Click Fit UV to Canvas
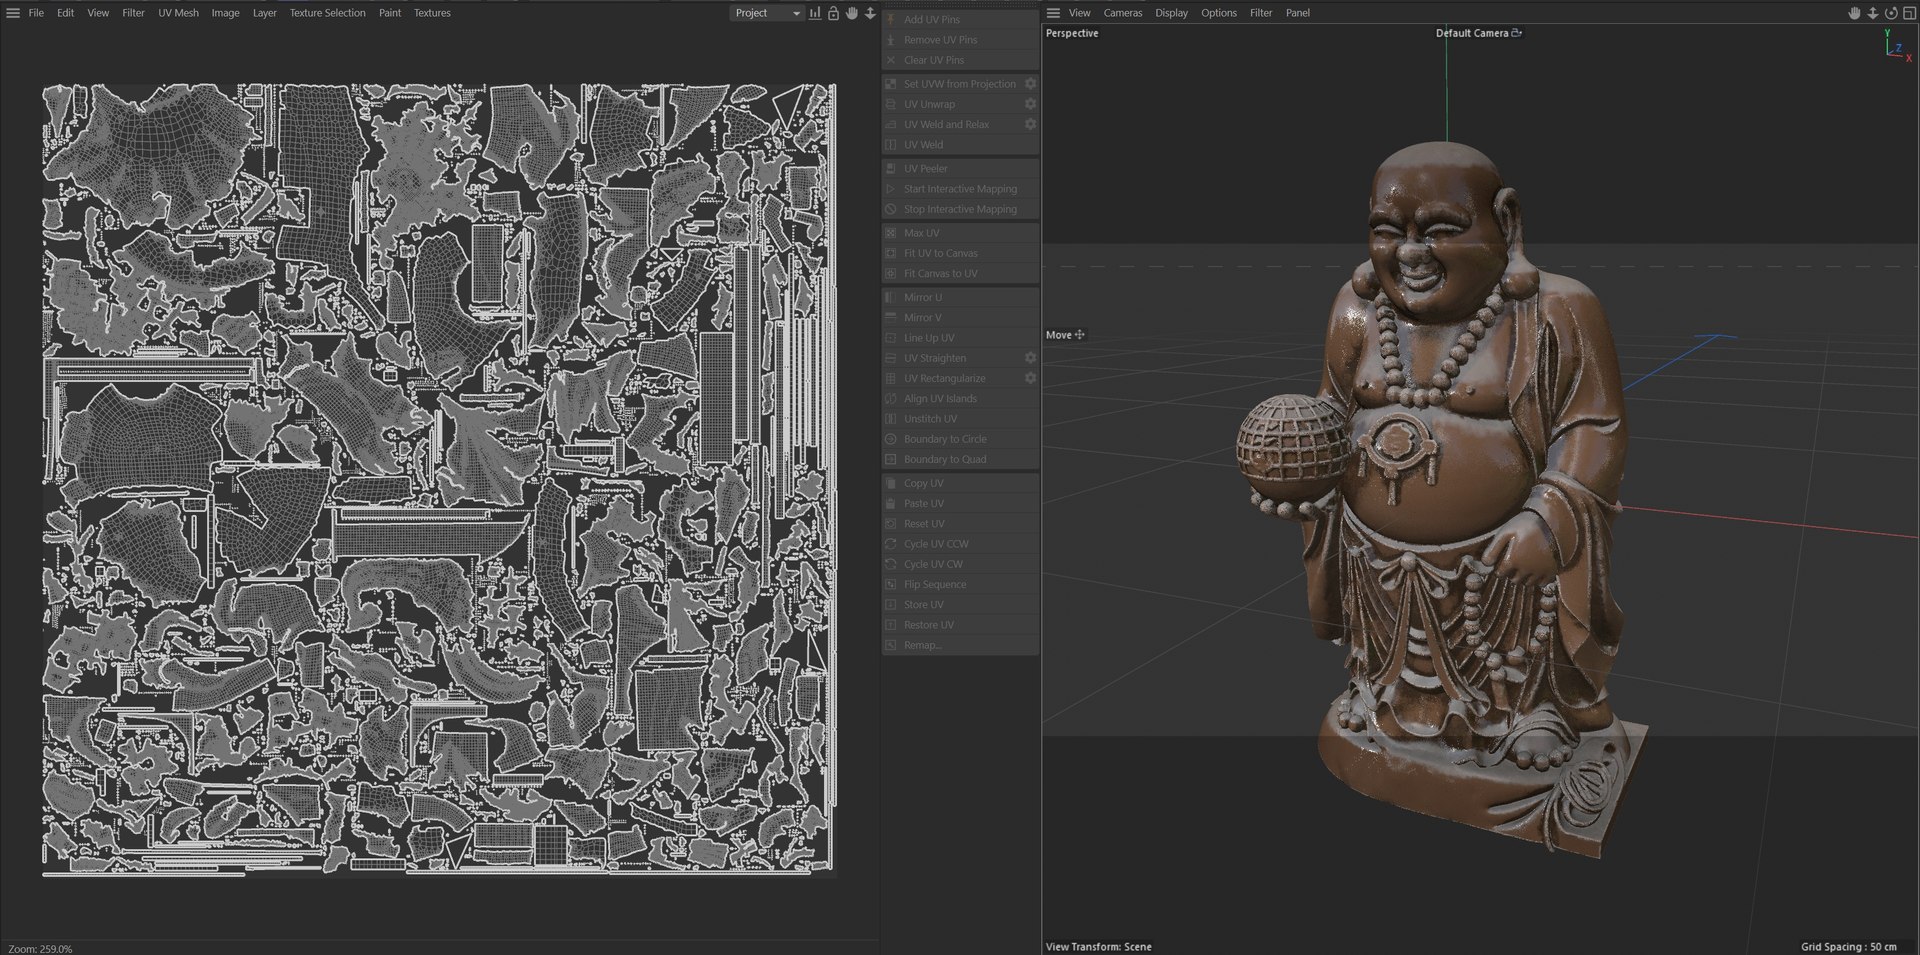Image resolution: width=1920 pixels, height=955 pixels. [x=960, y=253]
